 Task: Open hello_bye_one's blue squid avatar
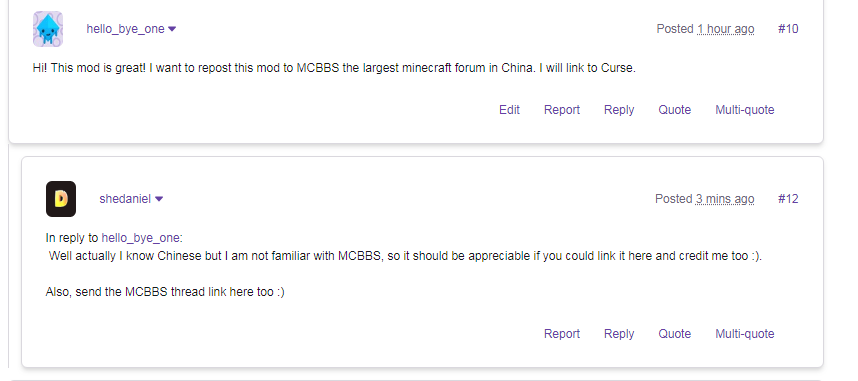(x=48, y=29)
